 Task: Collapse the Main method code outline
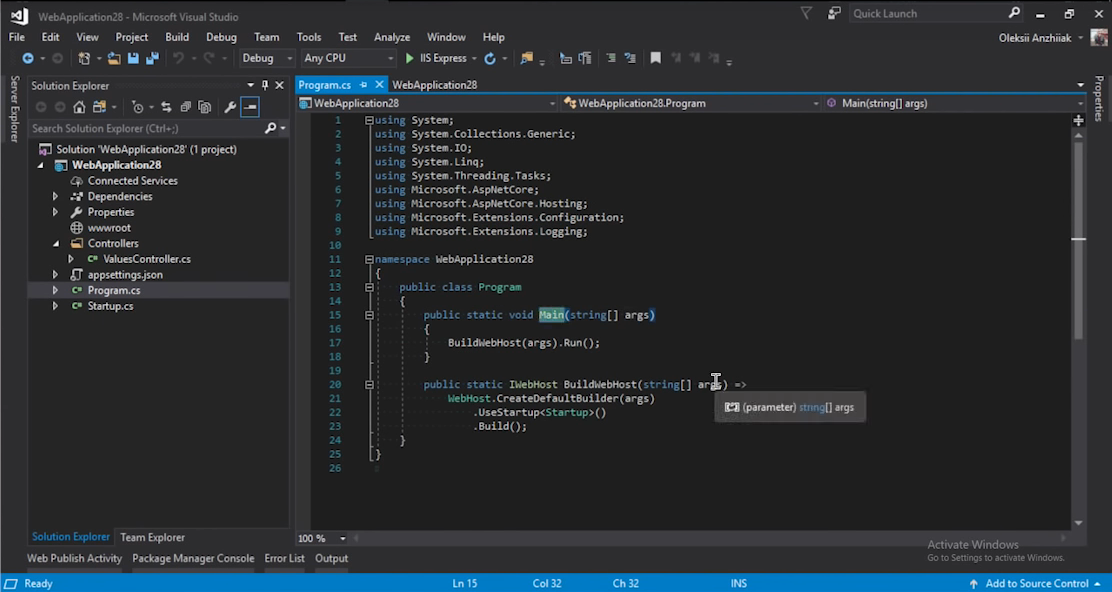coord(369,315)
